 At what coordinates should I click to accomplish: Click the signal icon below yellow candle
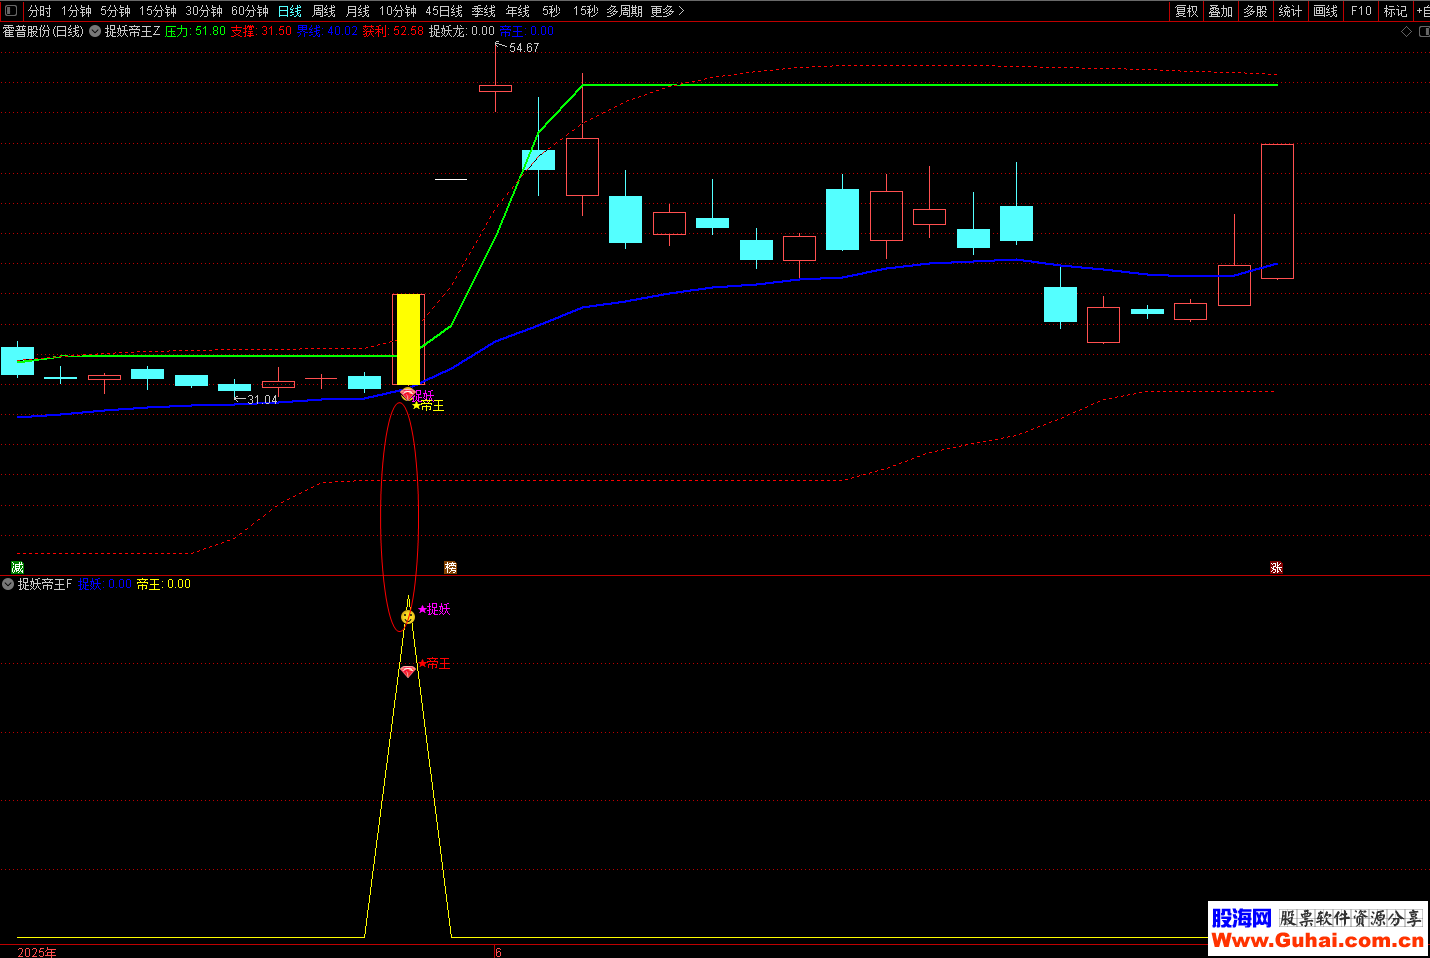pos(407,394)
